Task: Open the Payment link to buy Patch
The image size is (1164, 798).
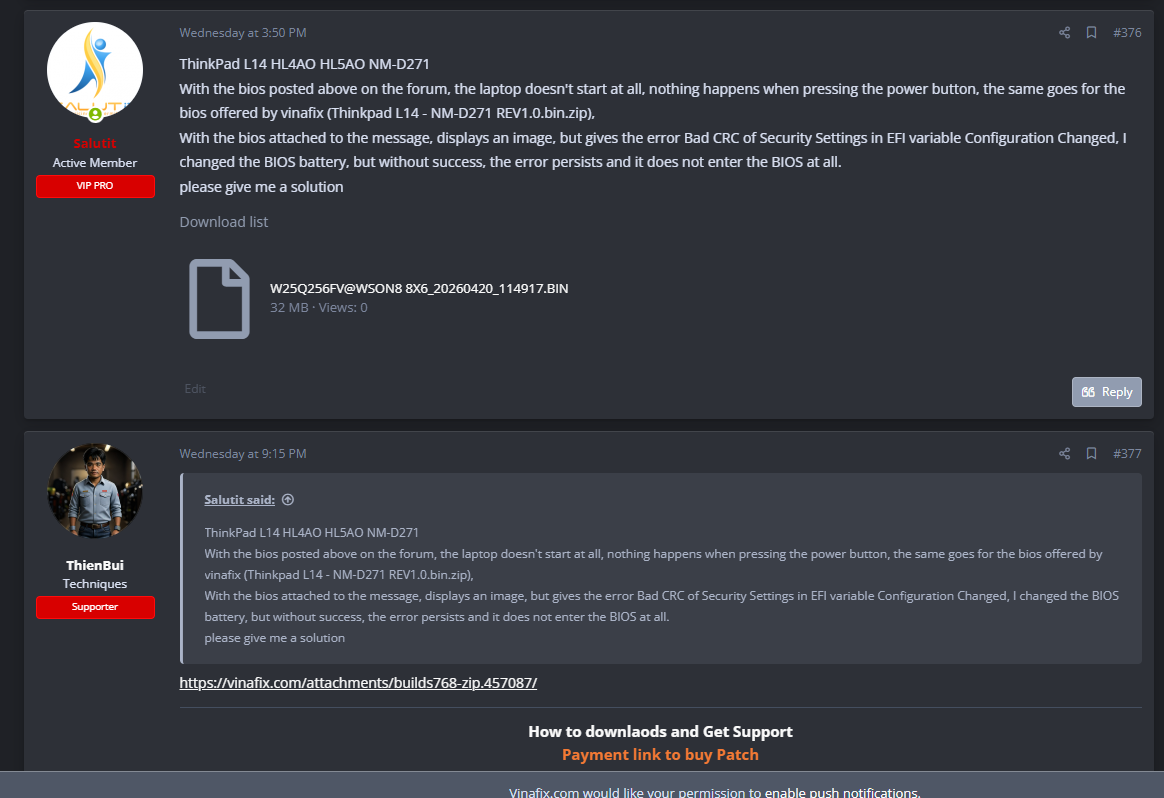Action: click(660, 754)
